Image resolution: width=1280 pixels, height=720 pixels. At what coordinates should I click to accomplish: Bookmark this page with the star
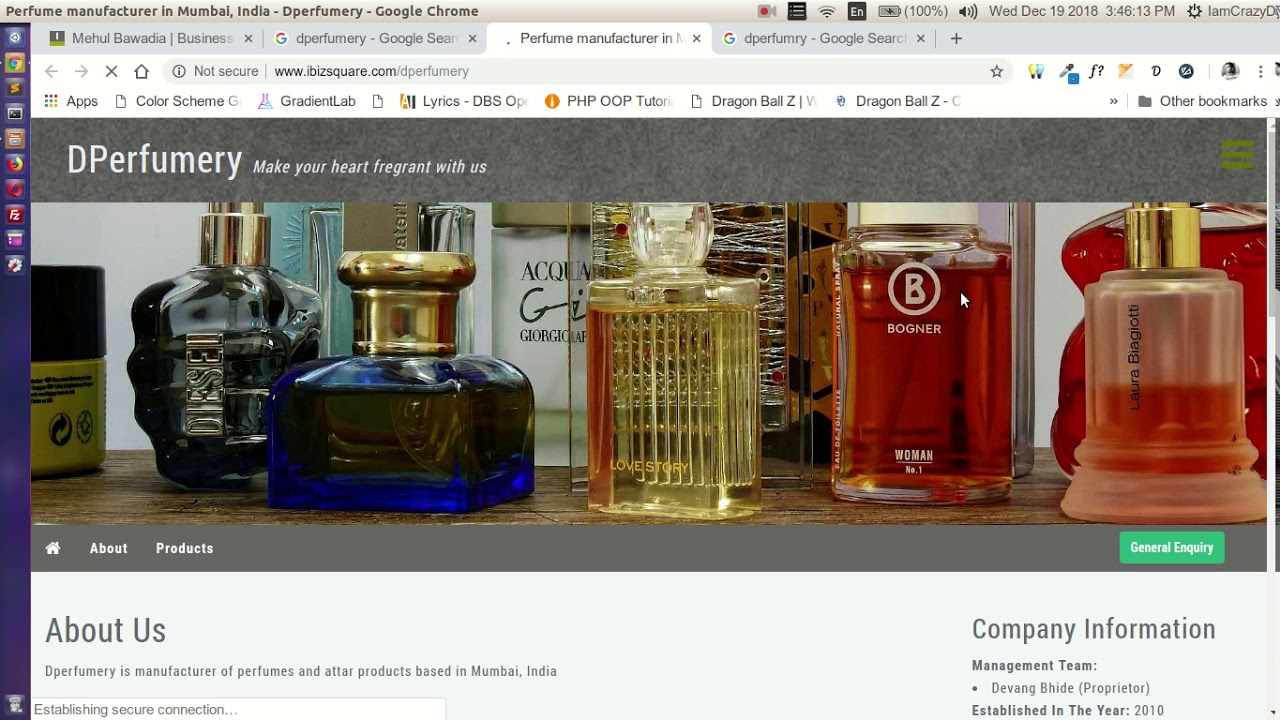(x=996, y=71)
